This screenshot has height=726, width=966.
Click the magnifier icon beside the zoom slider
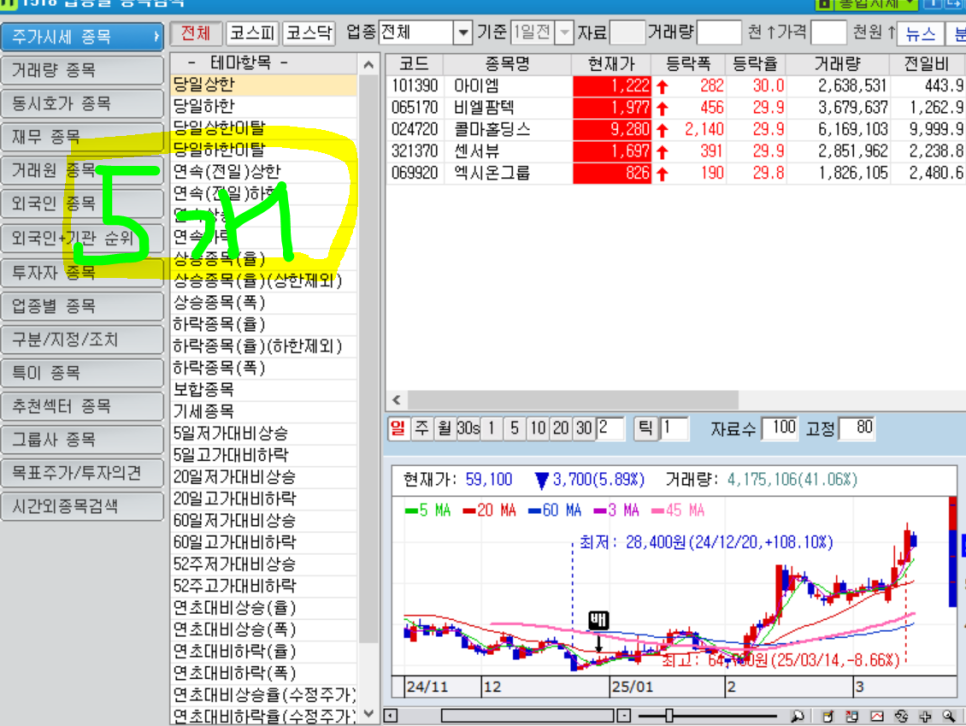point(797,716)
